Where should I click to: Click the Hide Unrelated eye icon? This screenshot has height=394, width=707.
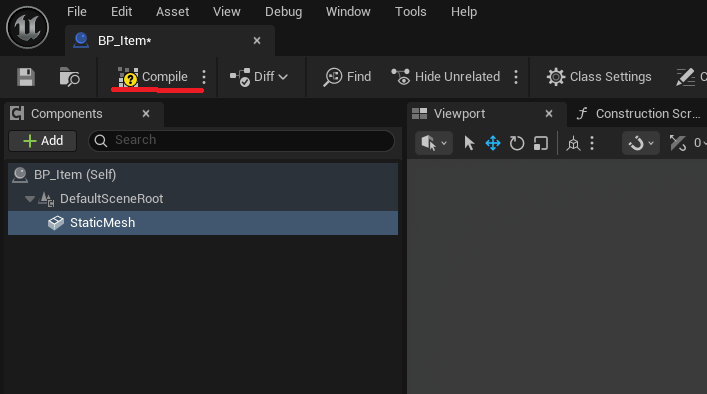click(400, 77)
